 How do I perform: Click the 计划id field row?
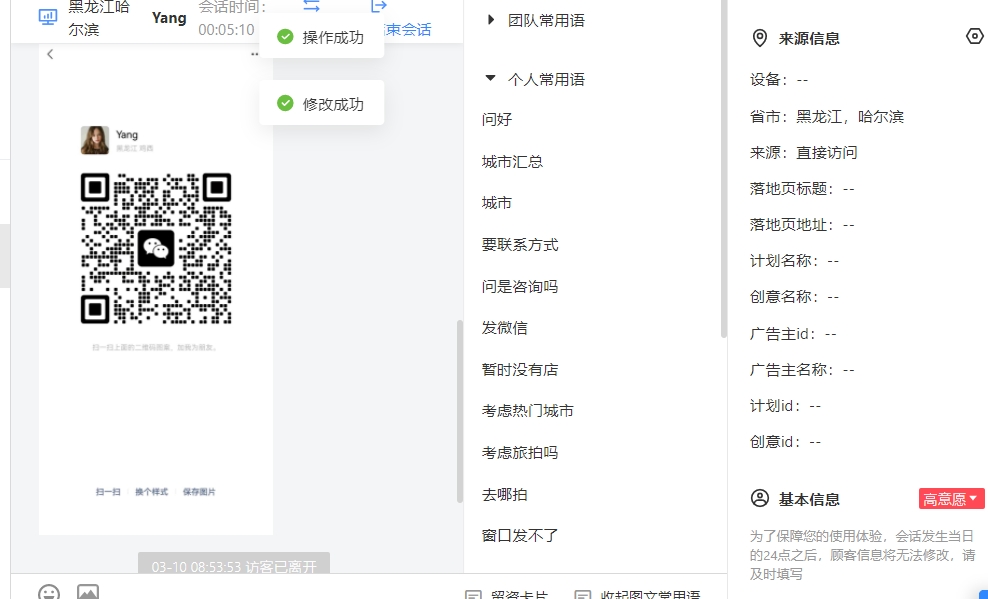click(x=786, y=406)
